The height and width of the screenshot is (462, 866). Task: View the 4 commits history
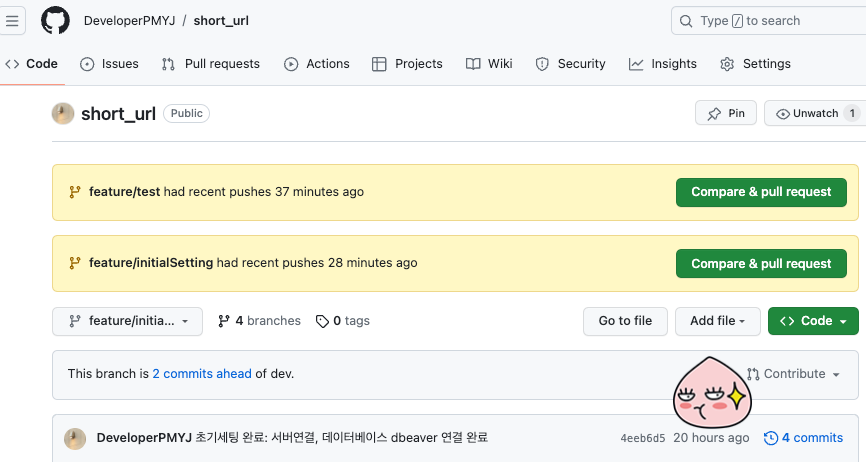(x=803, y=438)
